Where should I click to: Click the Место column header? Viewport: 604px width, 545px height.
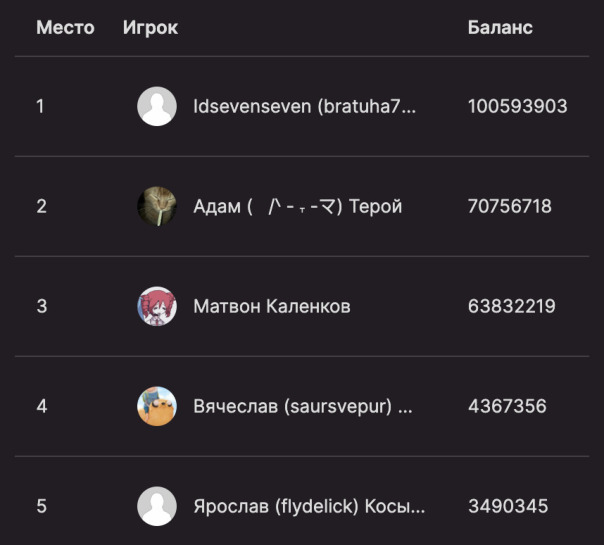click(65, 27)
